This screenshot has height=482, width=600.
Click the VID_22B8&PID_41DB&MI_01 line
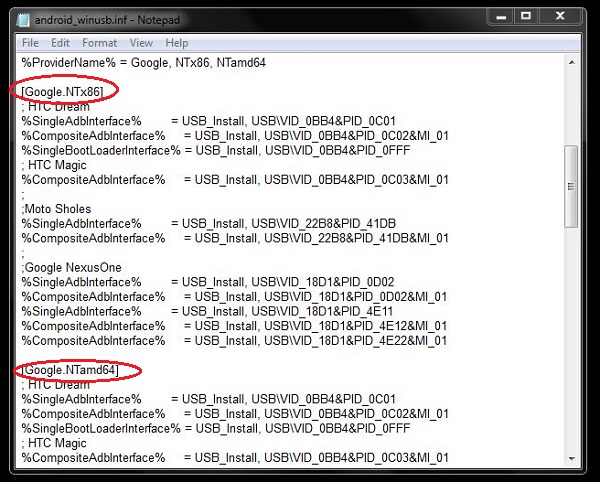(x=235, y=238)
